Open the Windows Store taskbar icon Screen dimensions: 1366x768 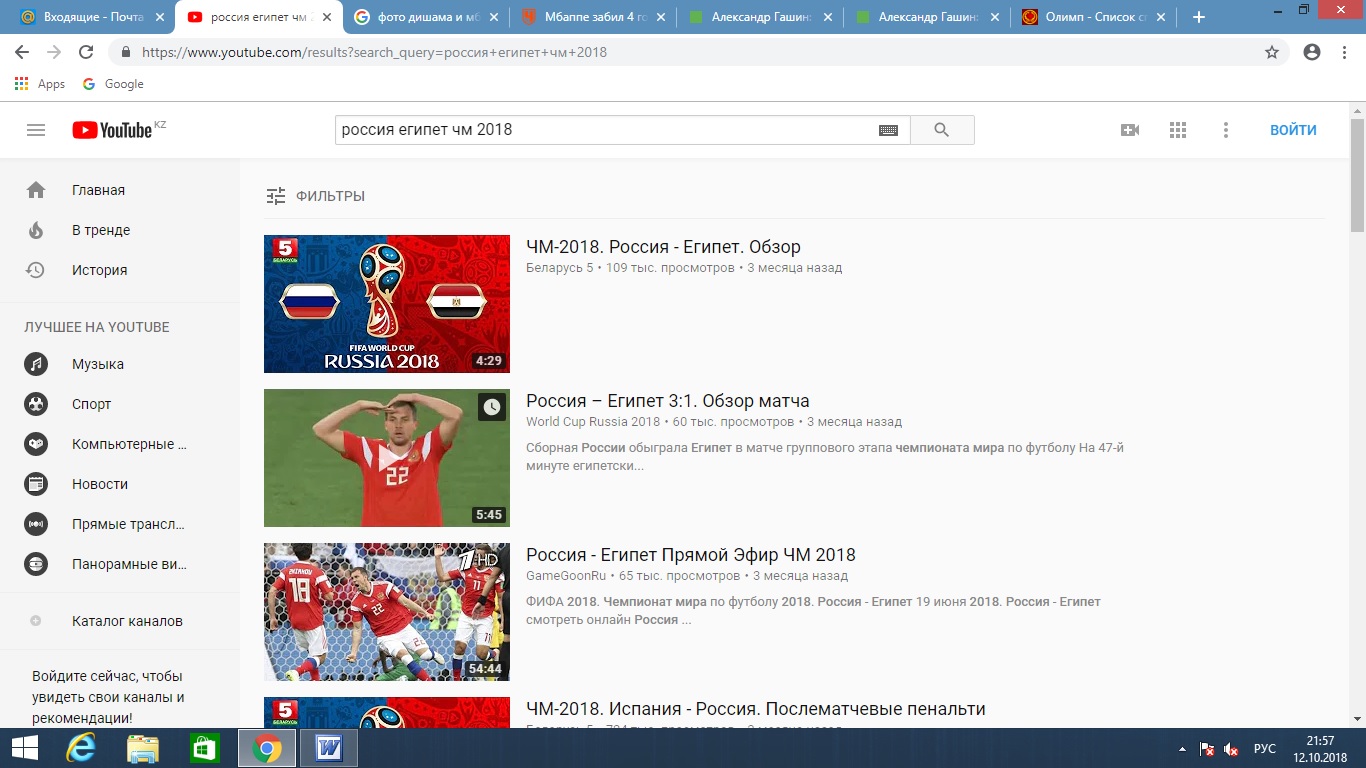pos(204,748)
